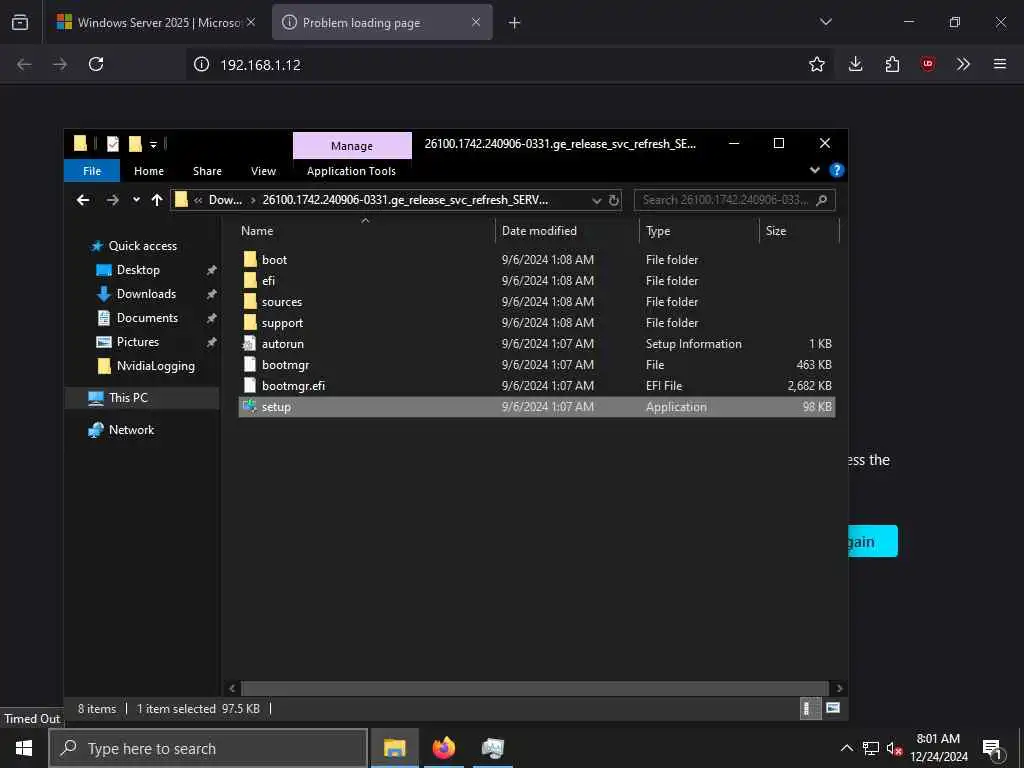
Task: Sort by the Name column header
Action: coord(366,231)
